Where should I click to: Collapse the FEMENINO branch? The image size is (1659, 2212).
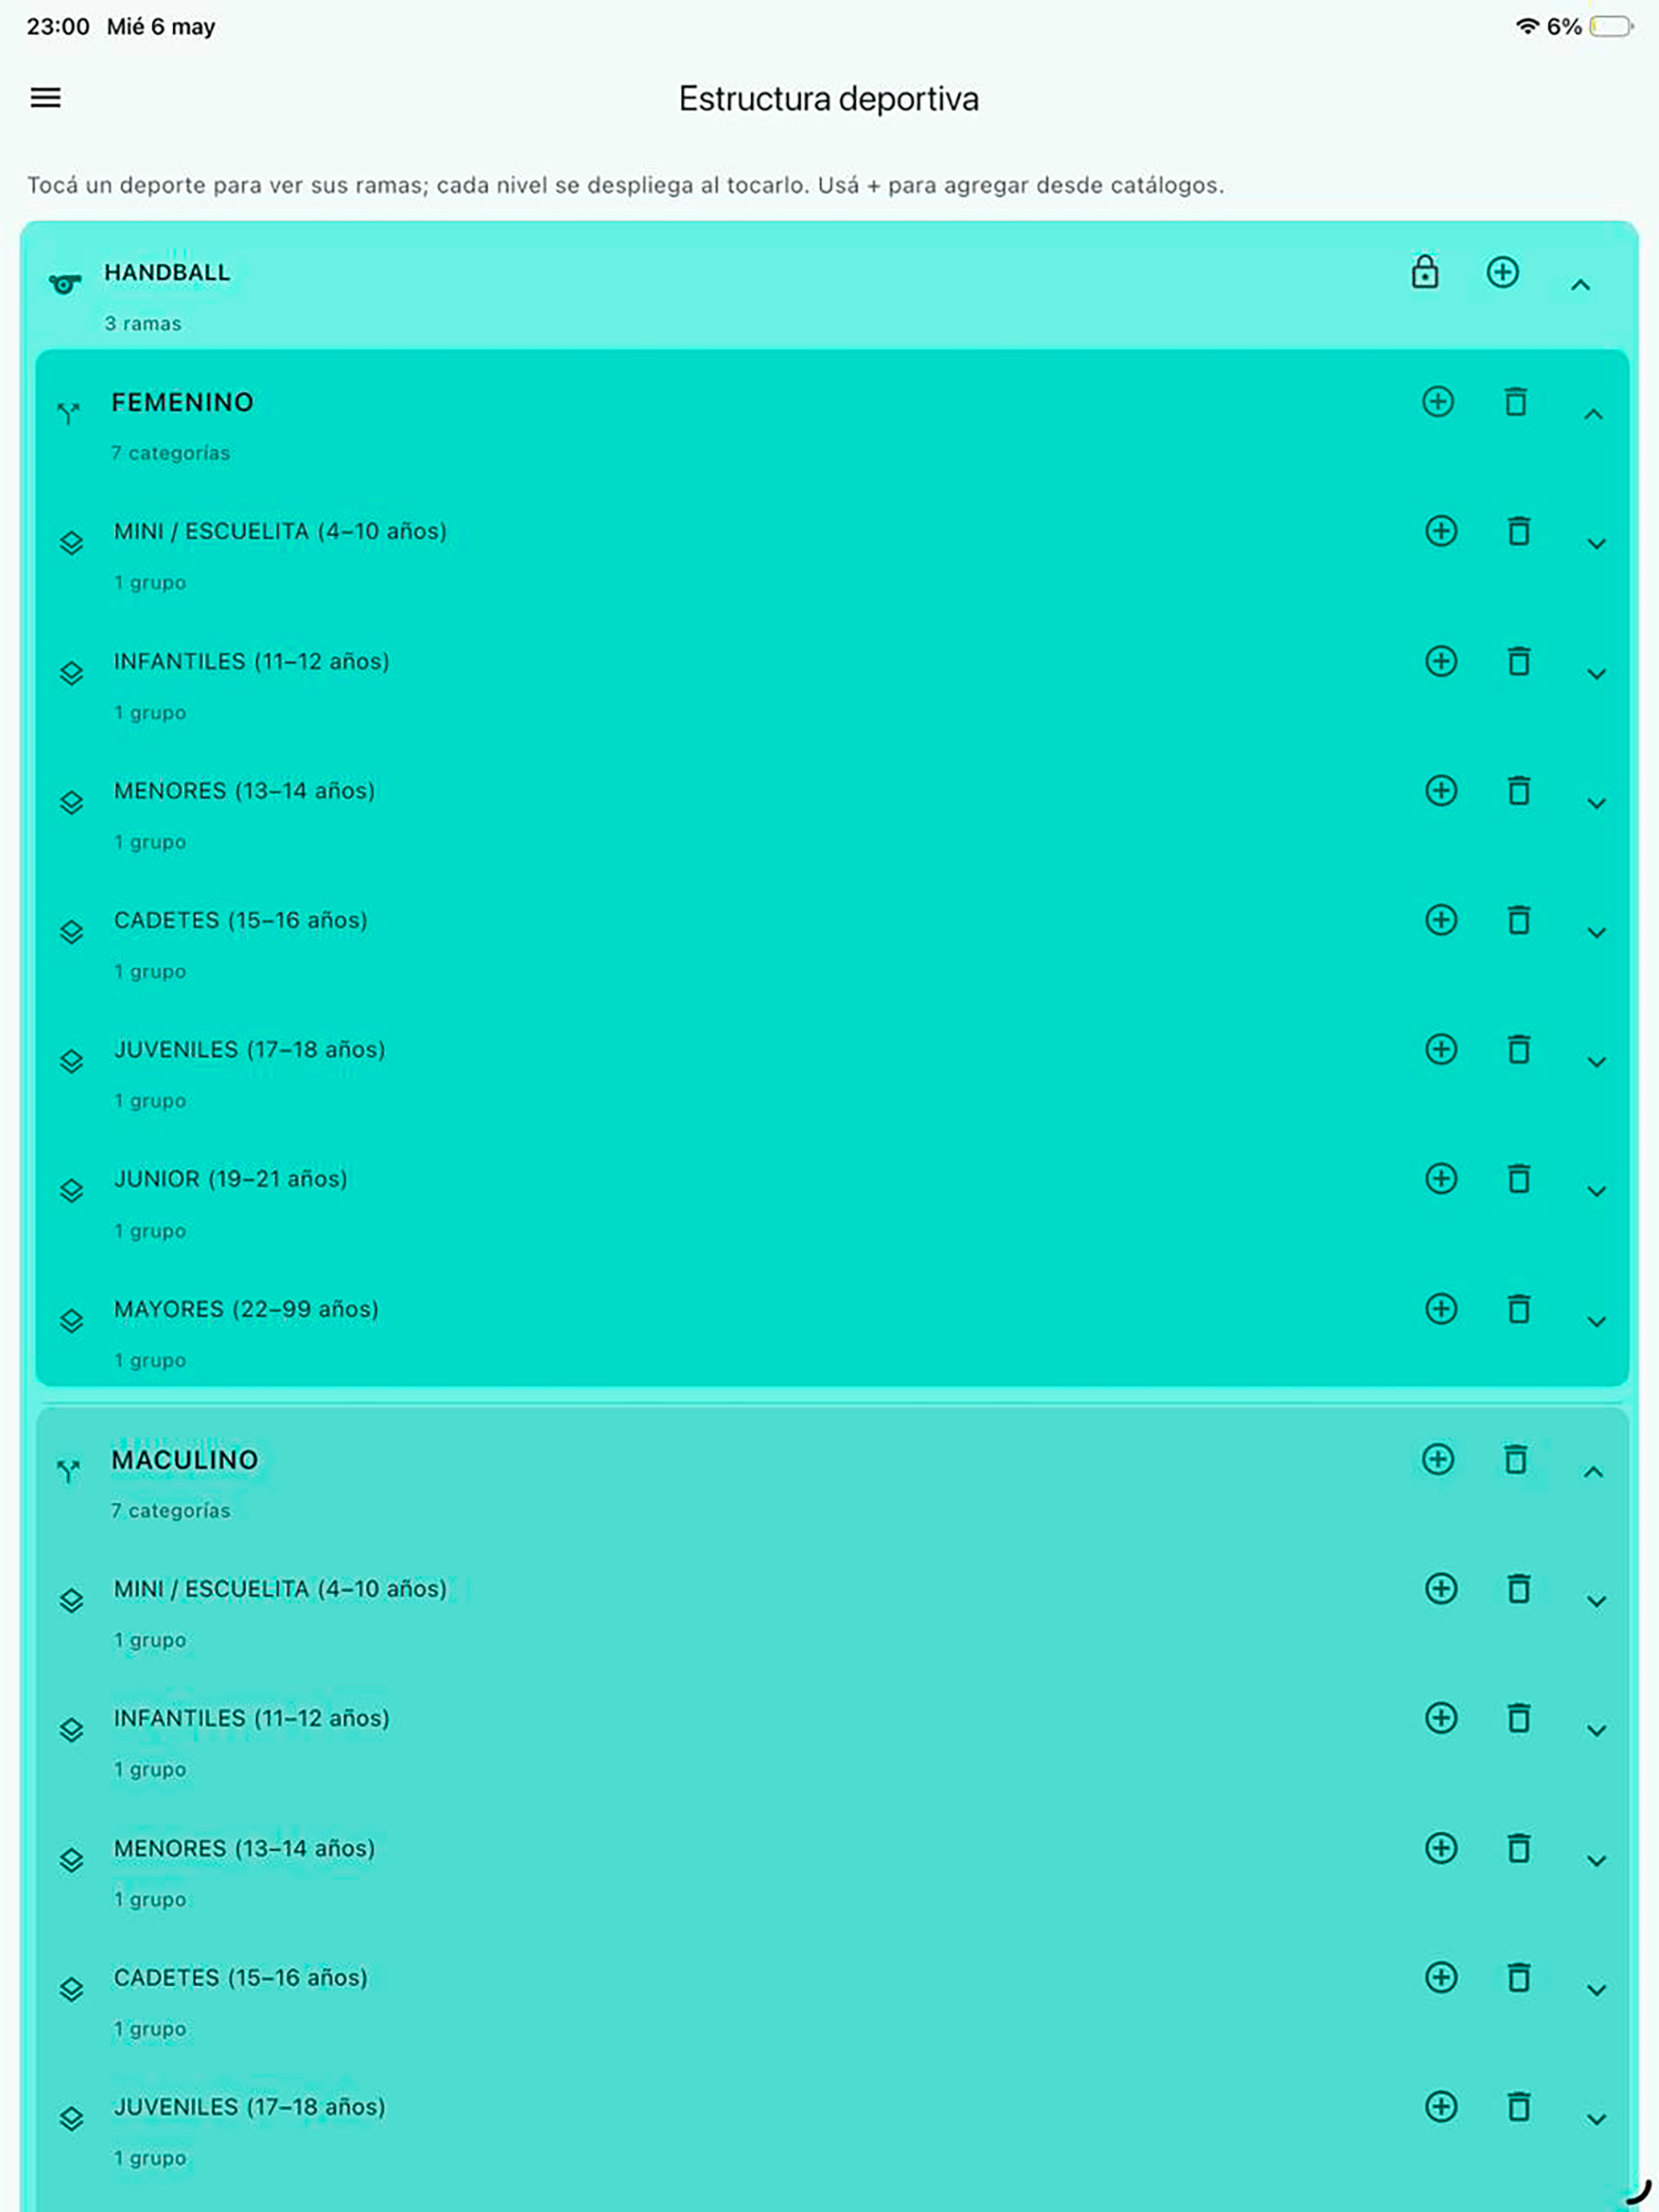1593,414
